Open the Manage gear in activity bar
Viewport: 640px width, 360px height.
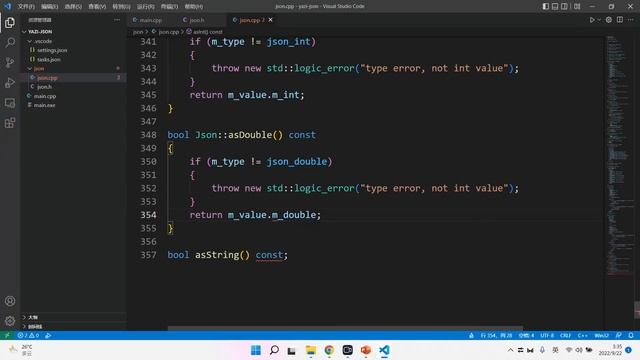point(10,321)
